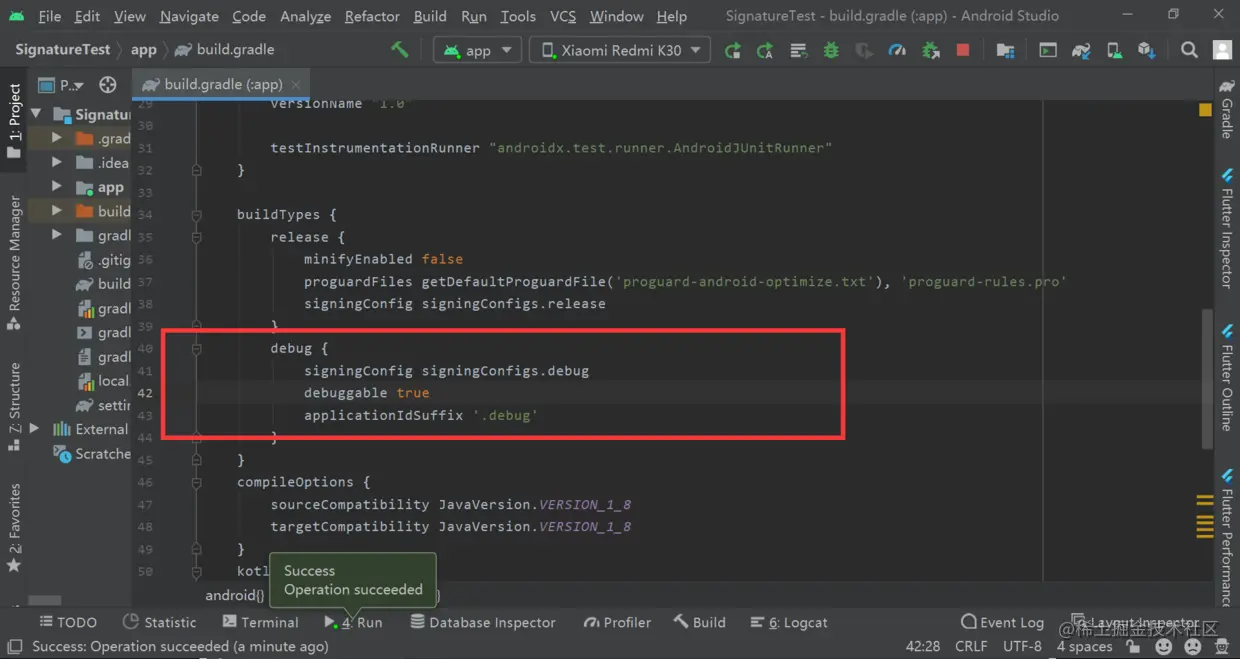Toggle the tool windows icon at bottom-left corner
Viewport: 1240px width, 659px height.
click(15, 647)
